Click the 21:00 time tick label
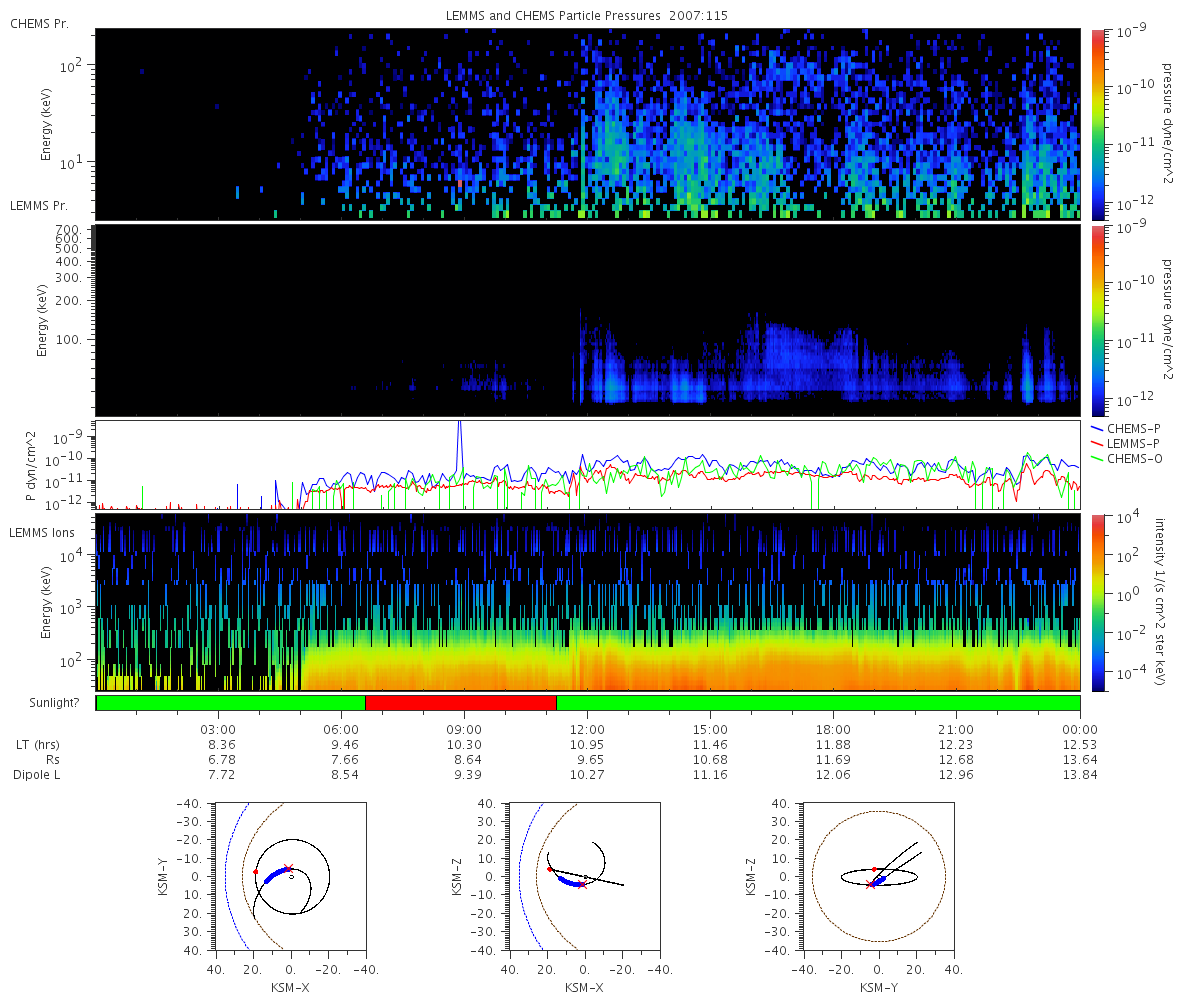 point(956,730)
